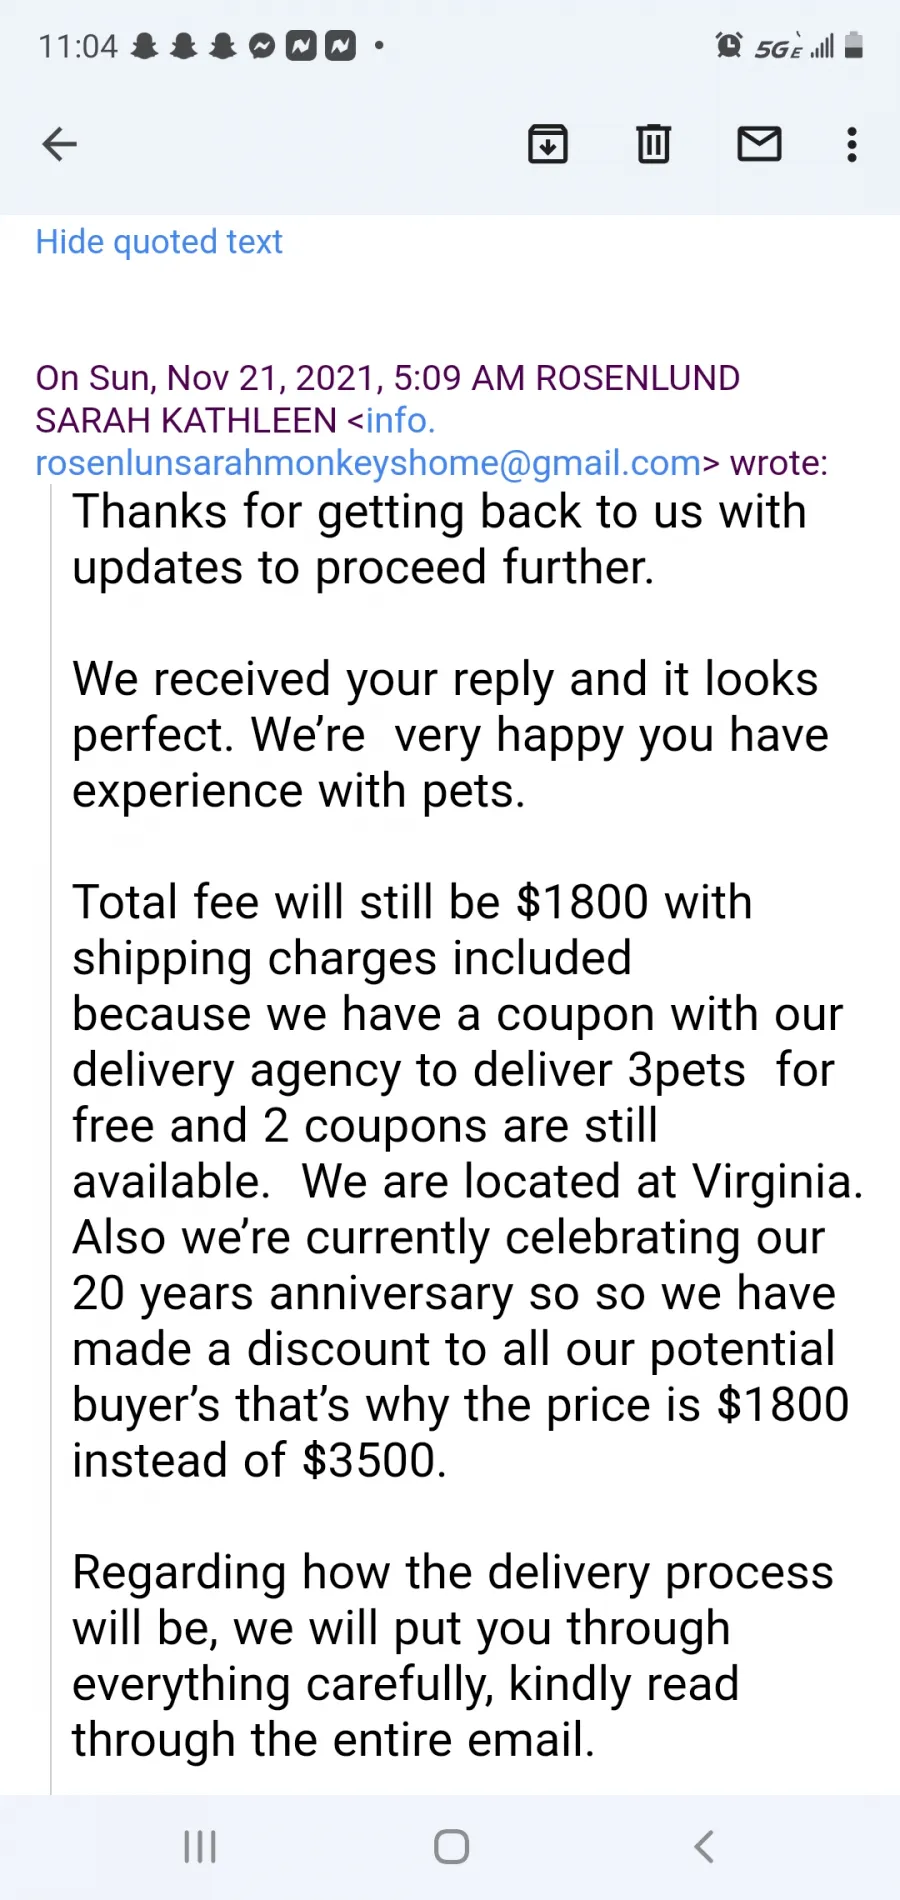Tap the paragraph mentioning $1800 total fee

click(x=468, y=1181)
